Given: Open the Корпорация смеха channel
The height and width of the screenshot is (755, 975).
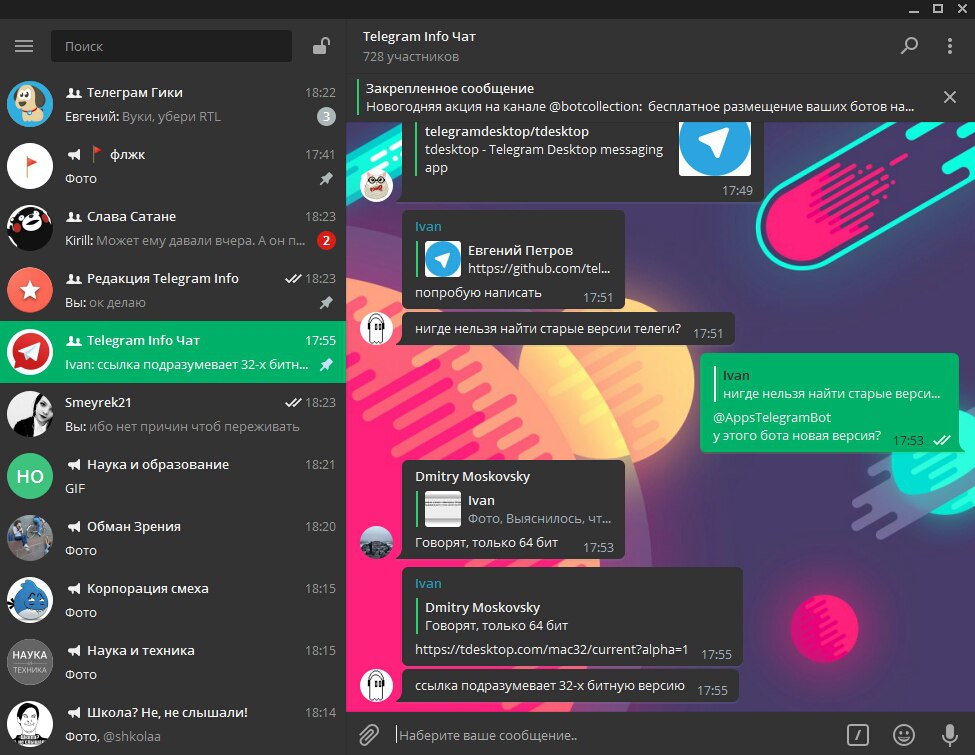Looking at the screenshot, I should coord(173,600).
